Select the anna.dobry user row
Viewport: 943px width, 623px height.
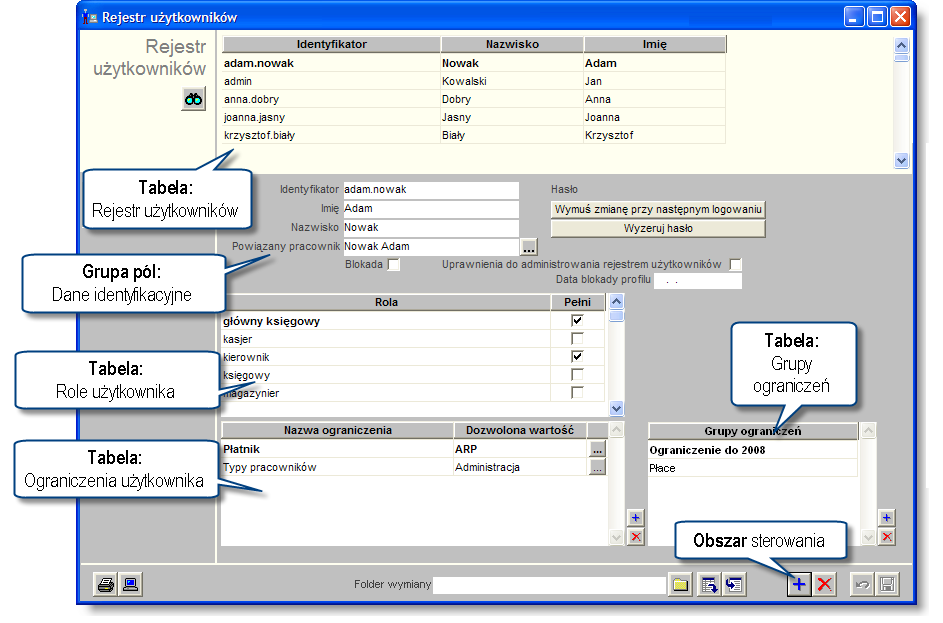coord(474,99)
